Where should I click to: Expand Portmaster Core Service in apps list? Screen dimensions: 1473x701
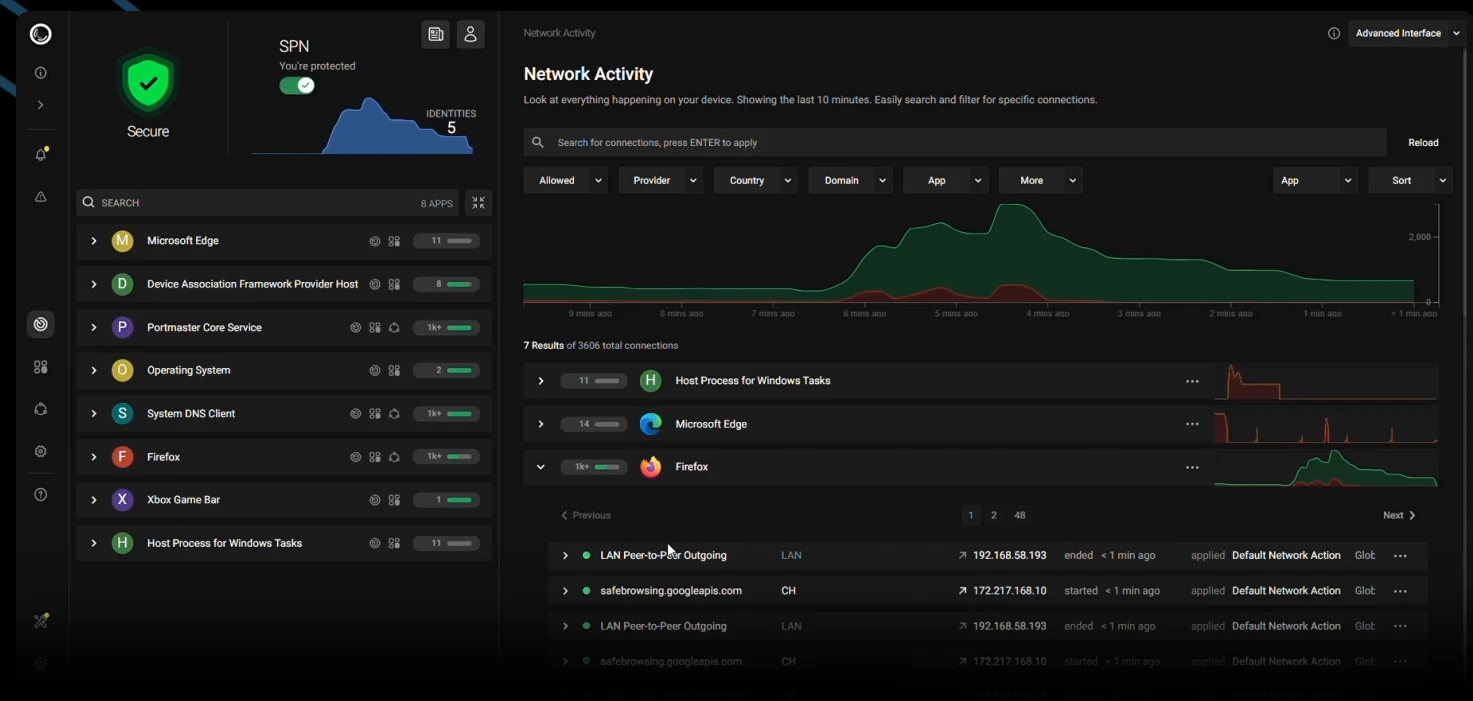pyautogui.click(x=93, y=327)
